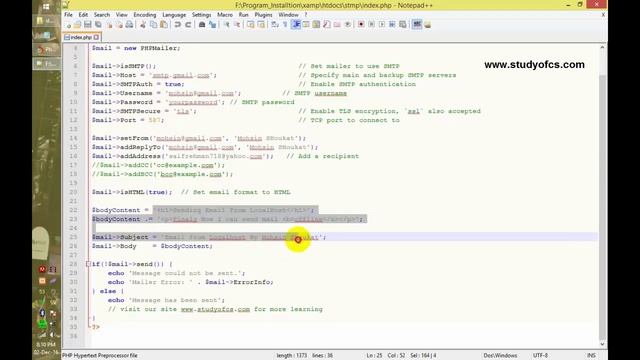The width and height of the screenshot is (640, 360).
Task: Toggle Show All Characters pilcrow icon
Action: pos(284,25)
